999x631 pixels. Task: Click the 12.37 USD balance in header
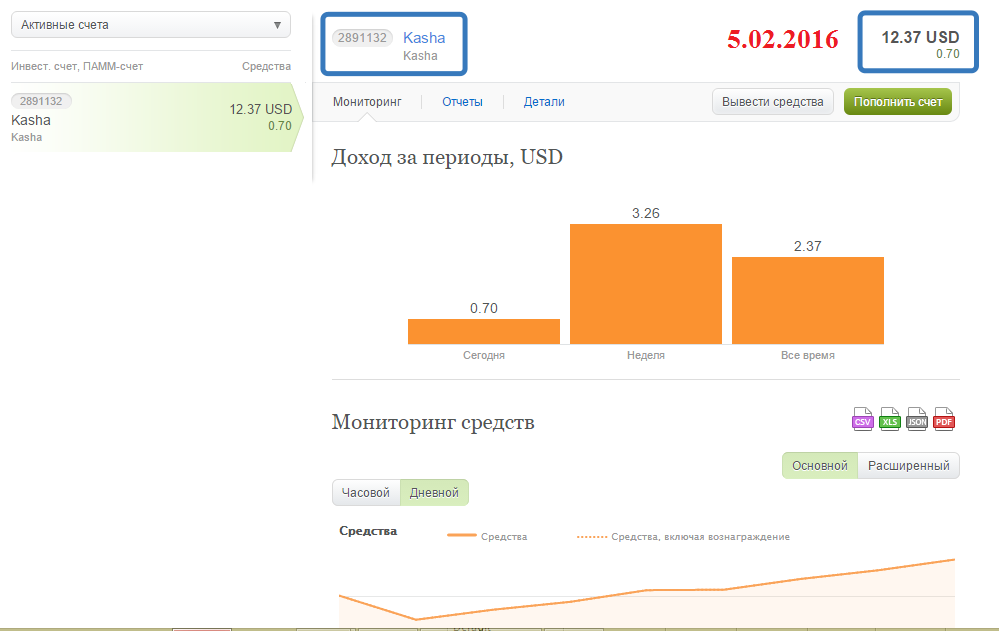pos(920,38)
